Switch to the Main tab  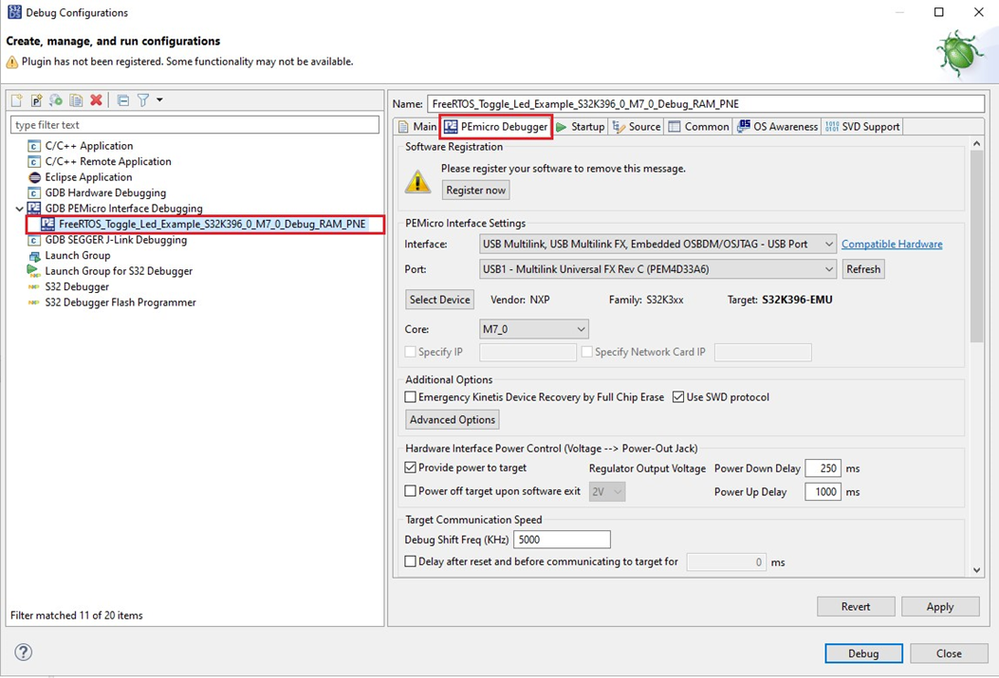417,127
